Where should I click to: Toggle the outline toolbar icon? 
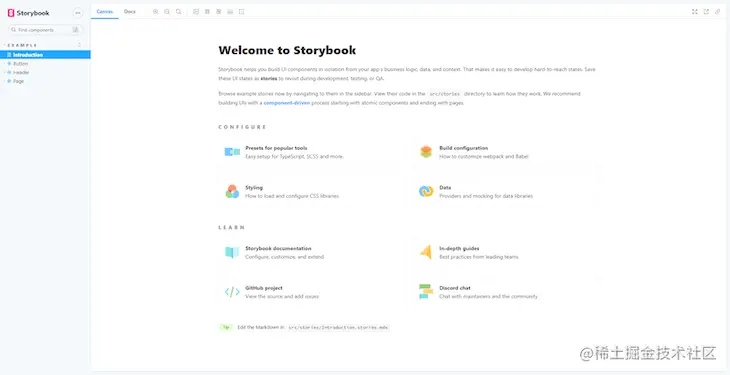[241, 12]
